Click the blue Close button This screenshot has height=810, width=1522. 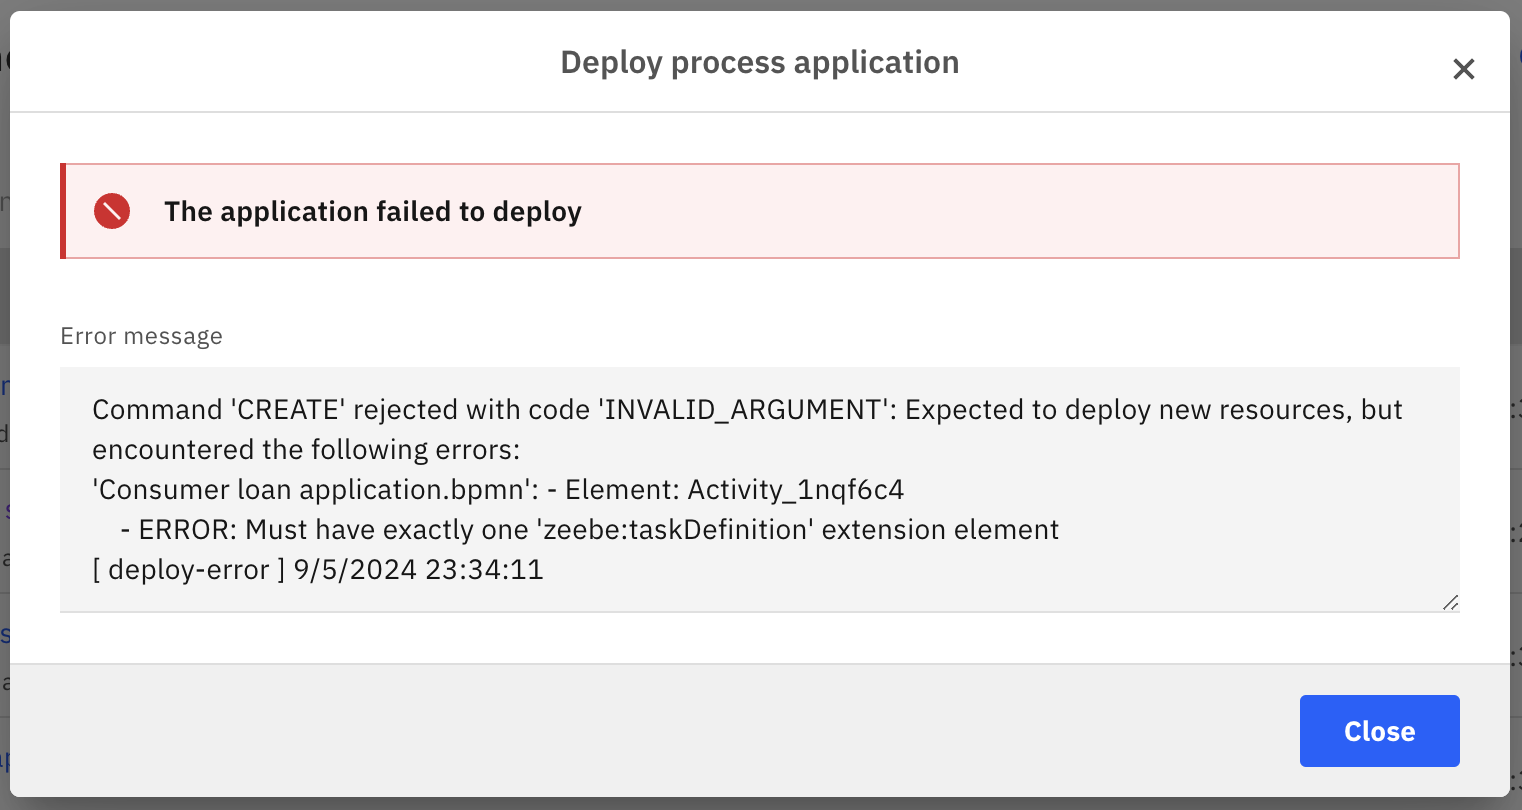pos(1379,730)
